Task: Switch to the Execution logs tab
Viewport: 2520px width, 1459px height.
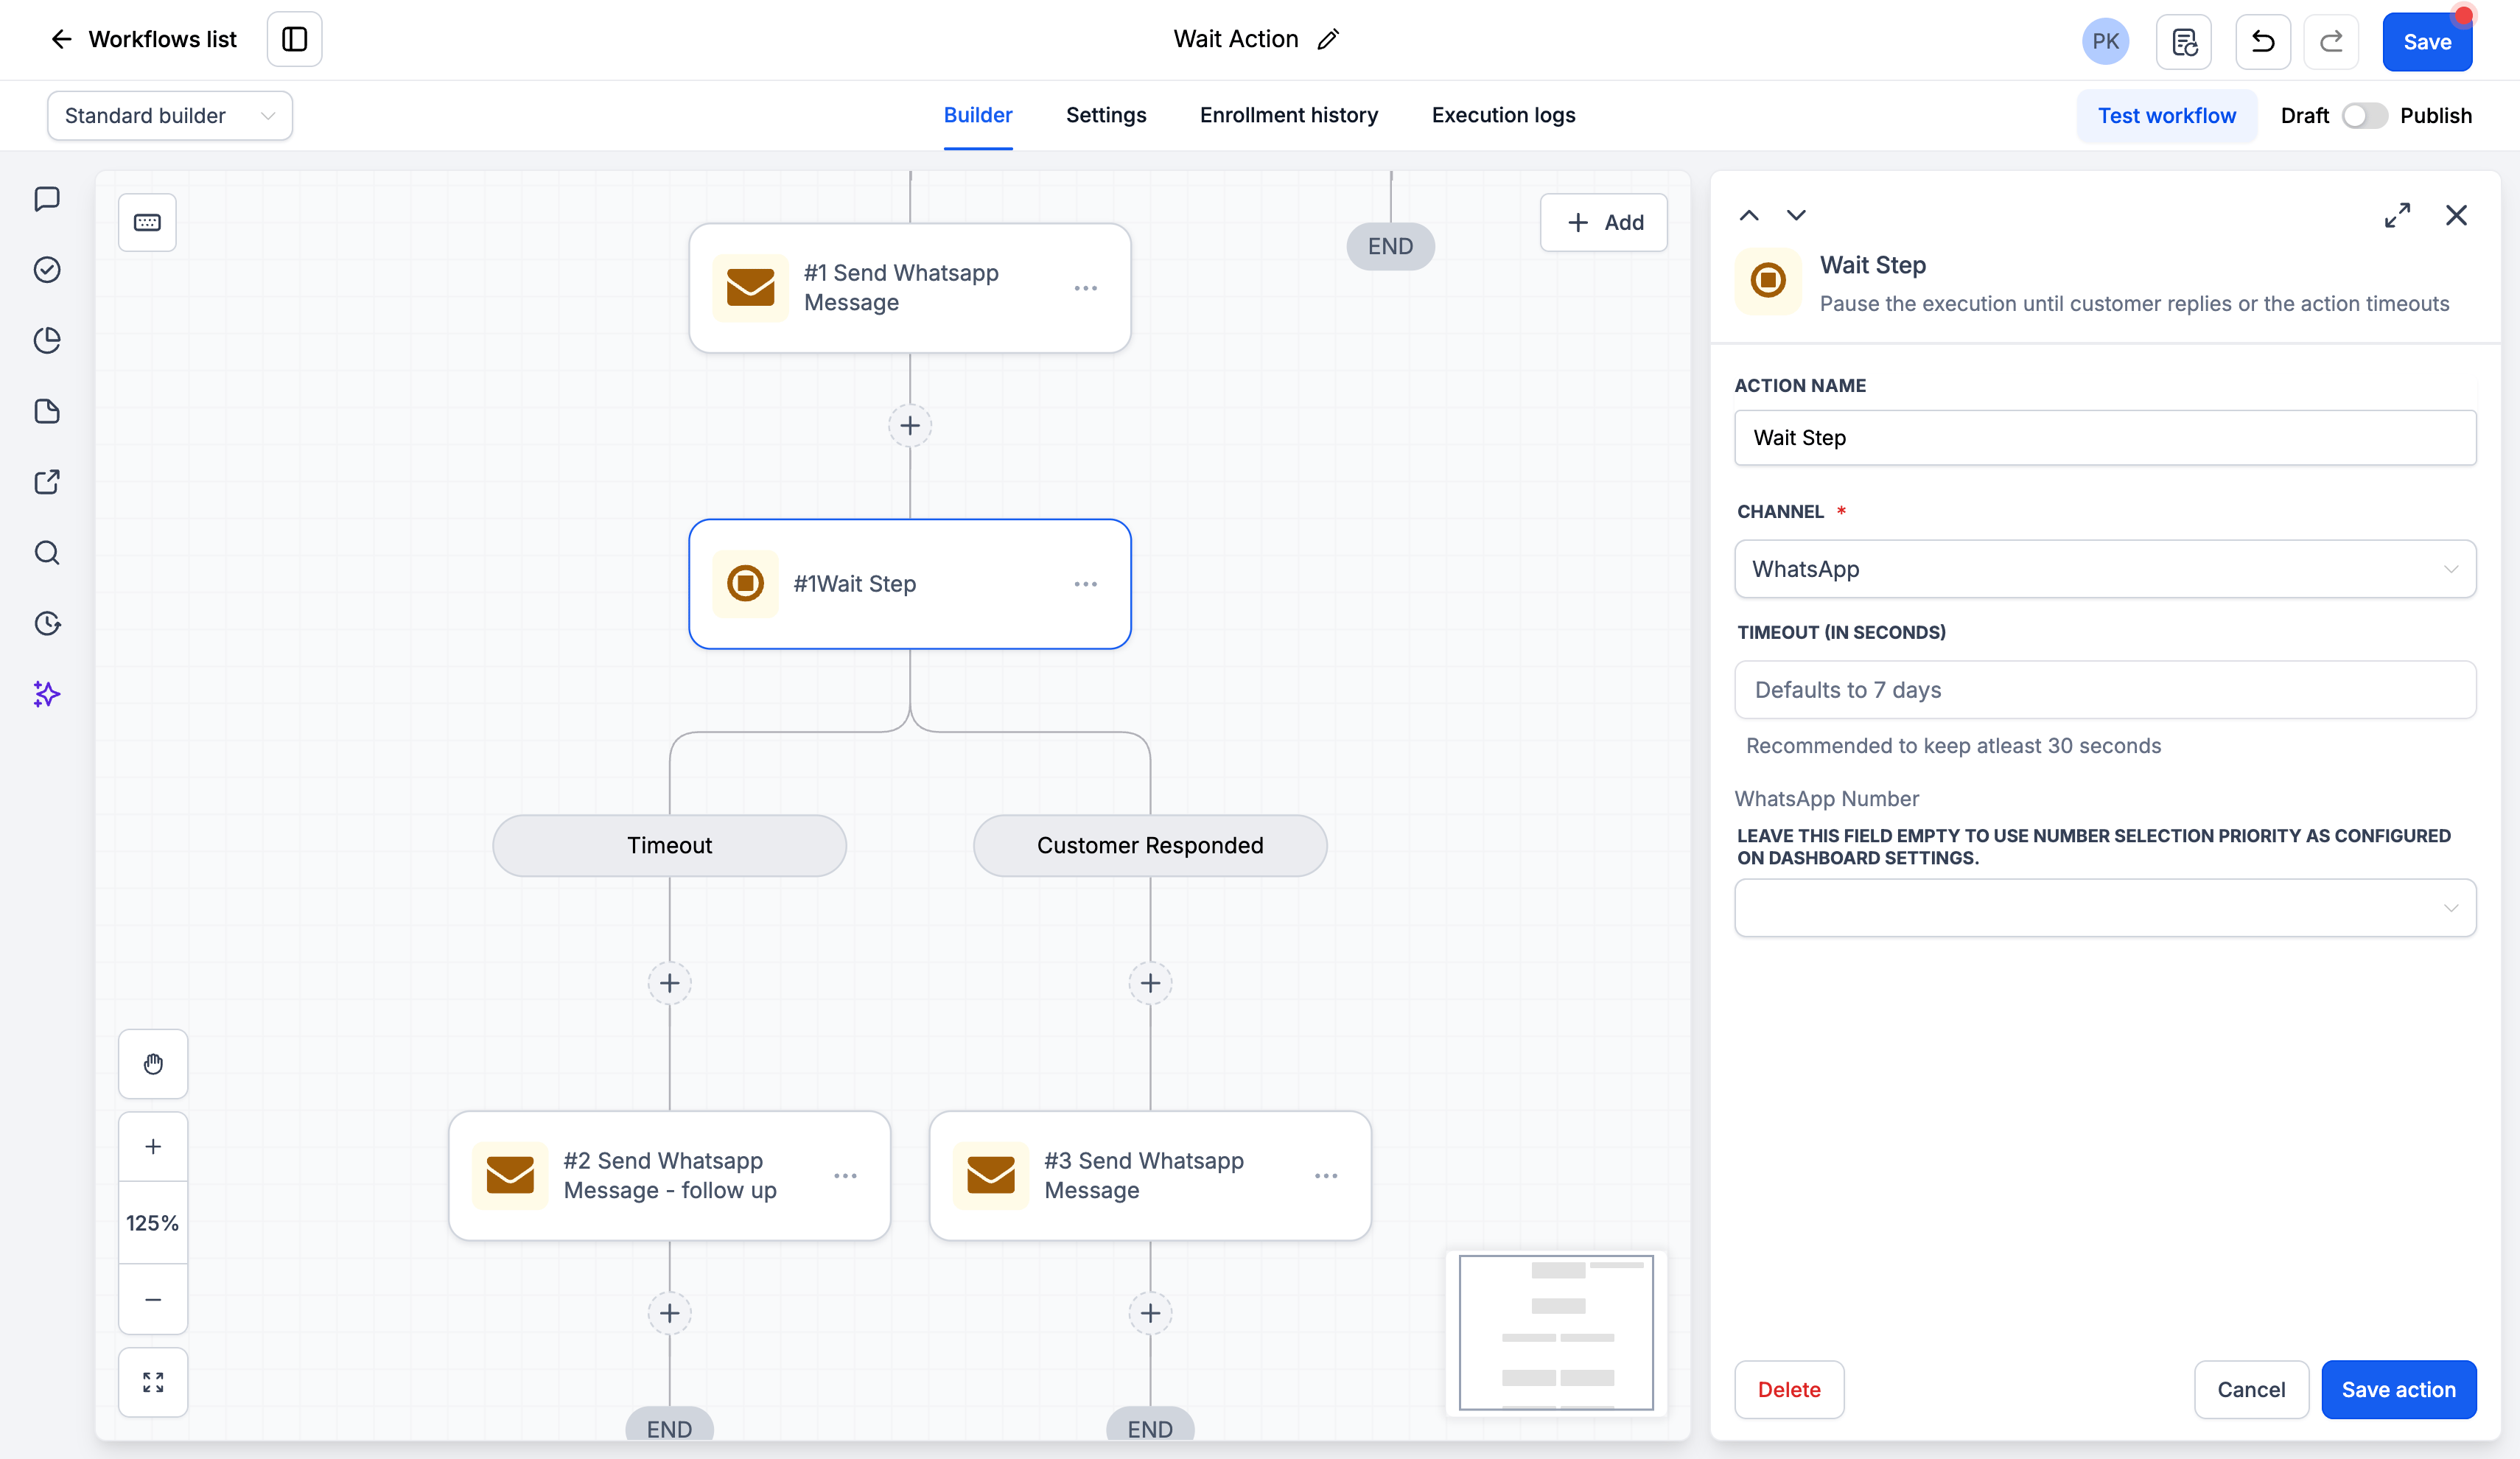Action: click(x=1503, y=115)
